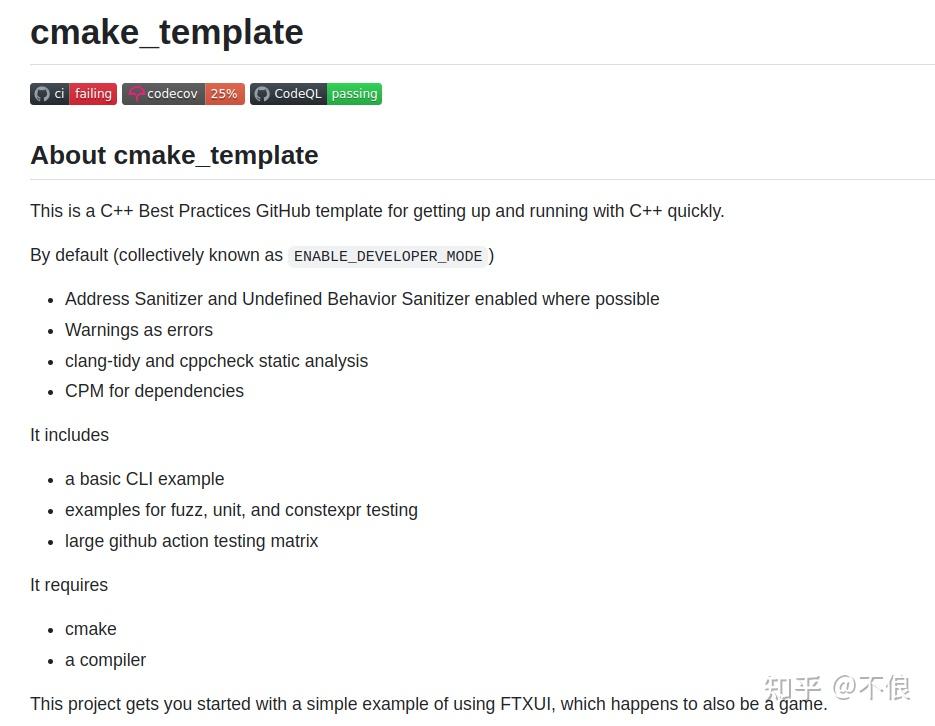Click the "Warnings as errors" bullet item
Image resolution: width=935 pixels, height=726 pixels.
pos(139,330)
